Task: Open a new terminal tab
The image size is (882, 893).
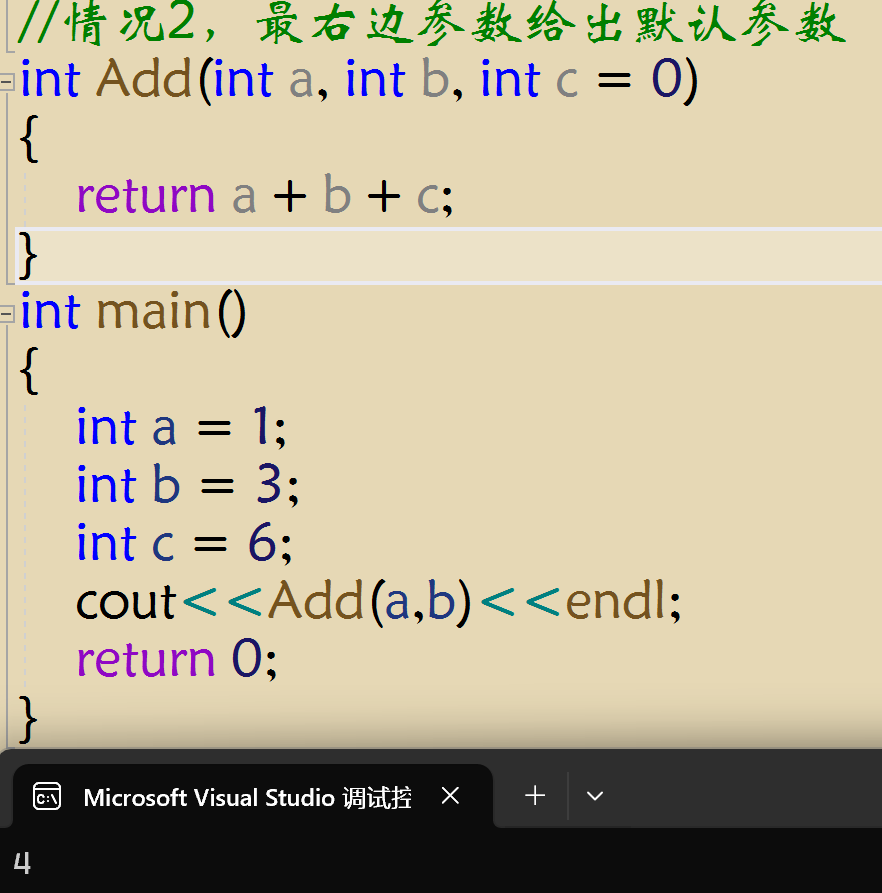Action: (x=534, y=795)
